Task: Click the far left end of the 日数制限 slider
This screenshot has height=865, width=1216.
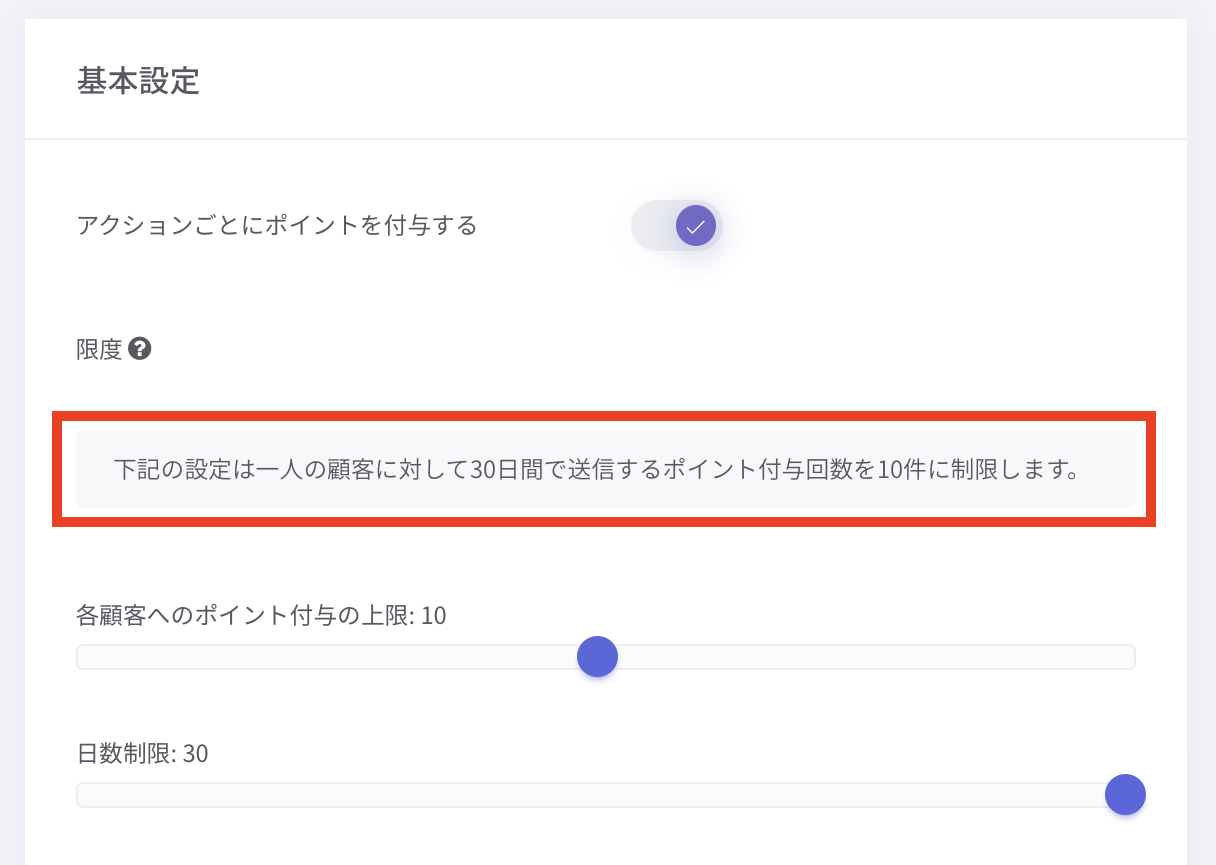Action: coord(81,795)
